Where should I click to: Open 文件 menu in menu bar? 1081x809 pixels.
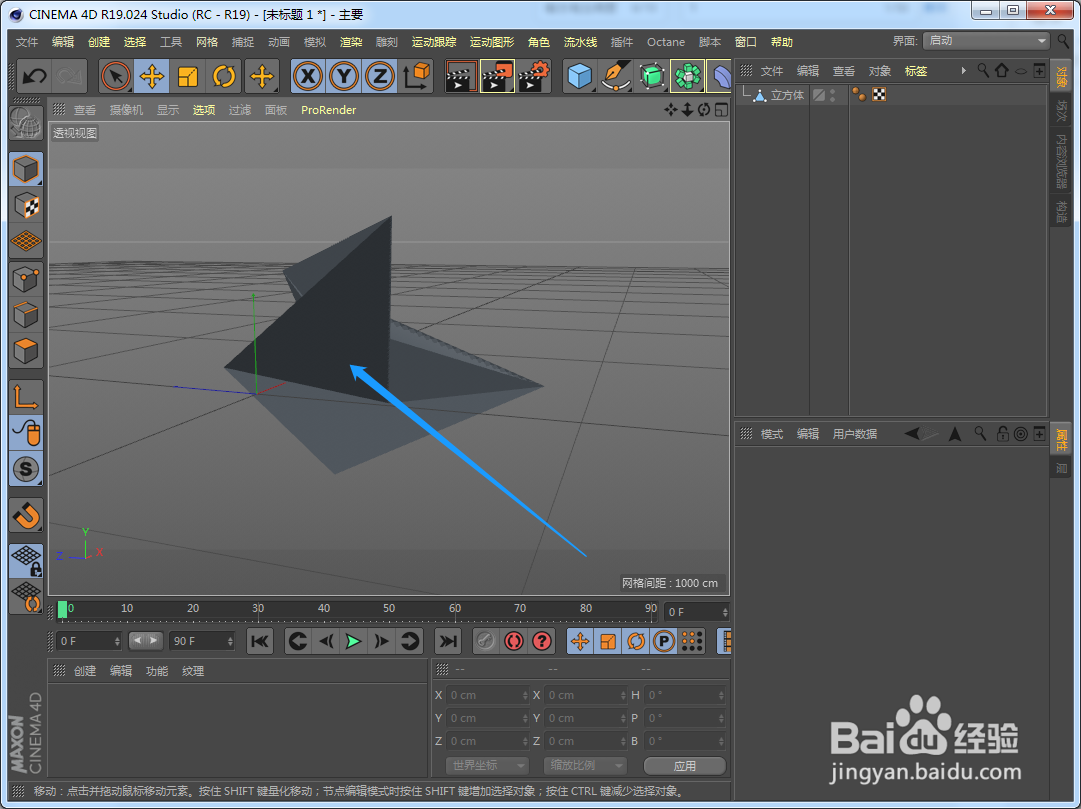coord(27,42)
